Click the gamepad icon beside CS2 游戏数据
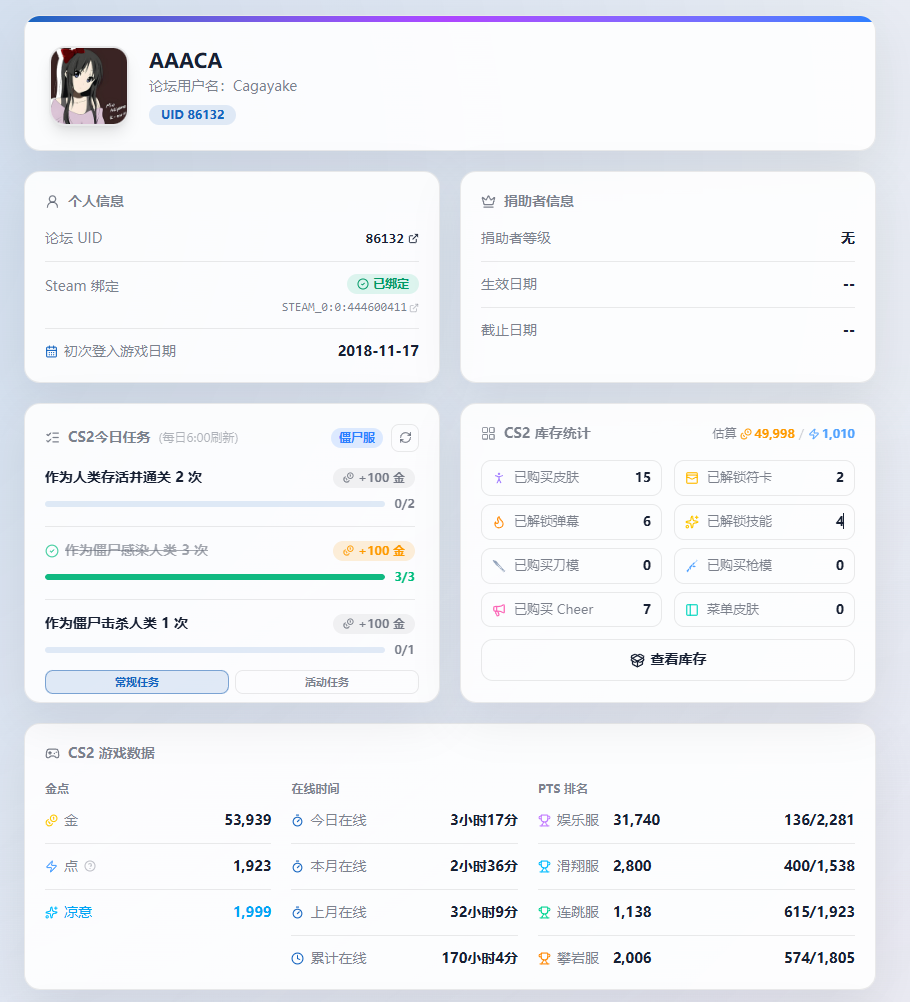 pyautogui.click(x=52, y=754)
